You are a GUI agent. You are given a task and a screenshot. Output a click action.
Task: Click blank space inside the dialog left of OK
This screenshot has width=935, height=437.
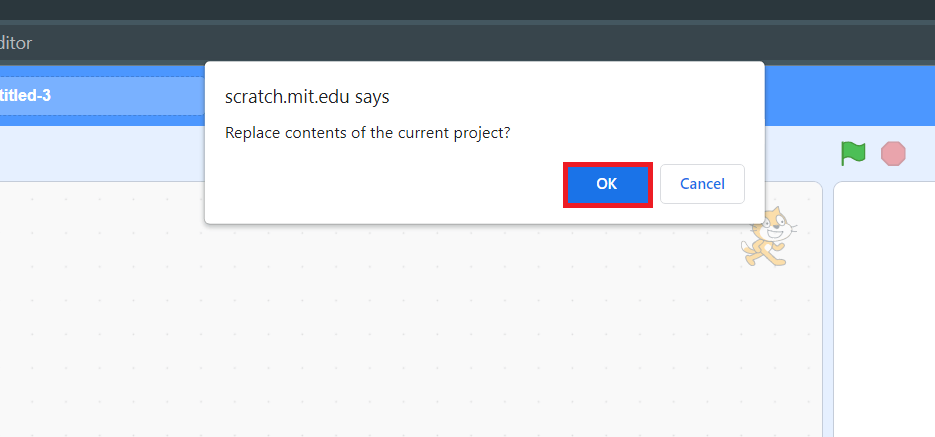380,185
